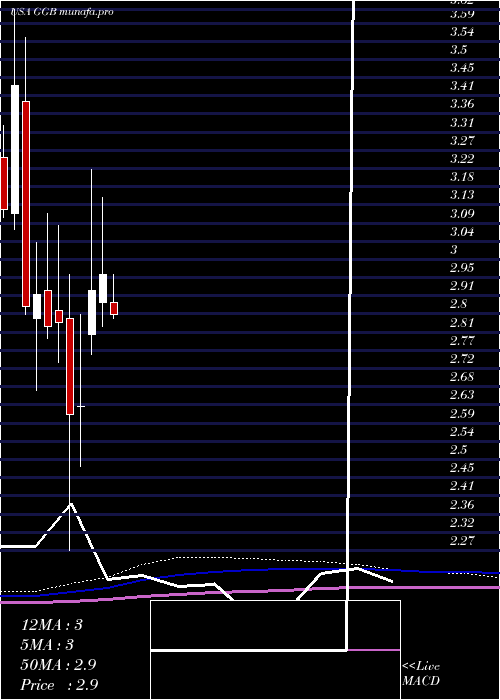Click the 2.63 price axis label
Screen dimensions: 500x700
tap(462, 395)
